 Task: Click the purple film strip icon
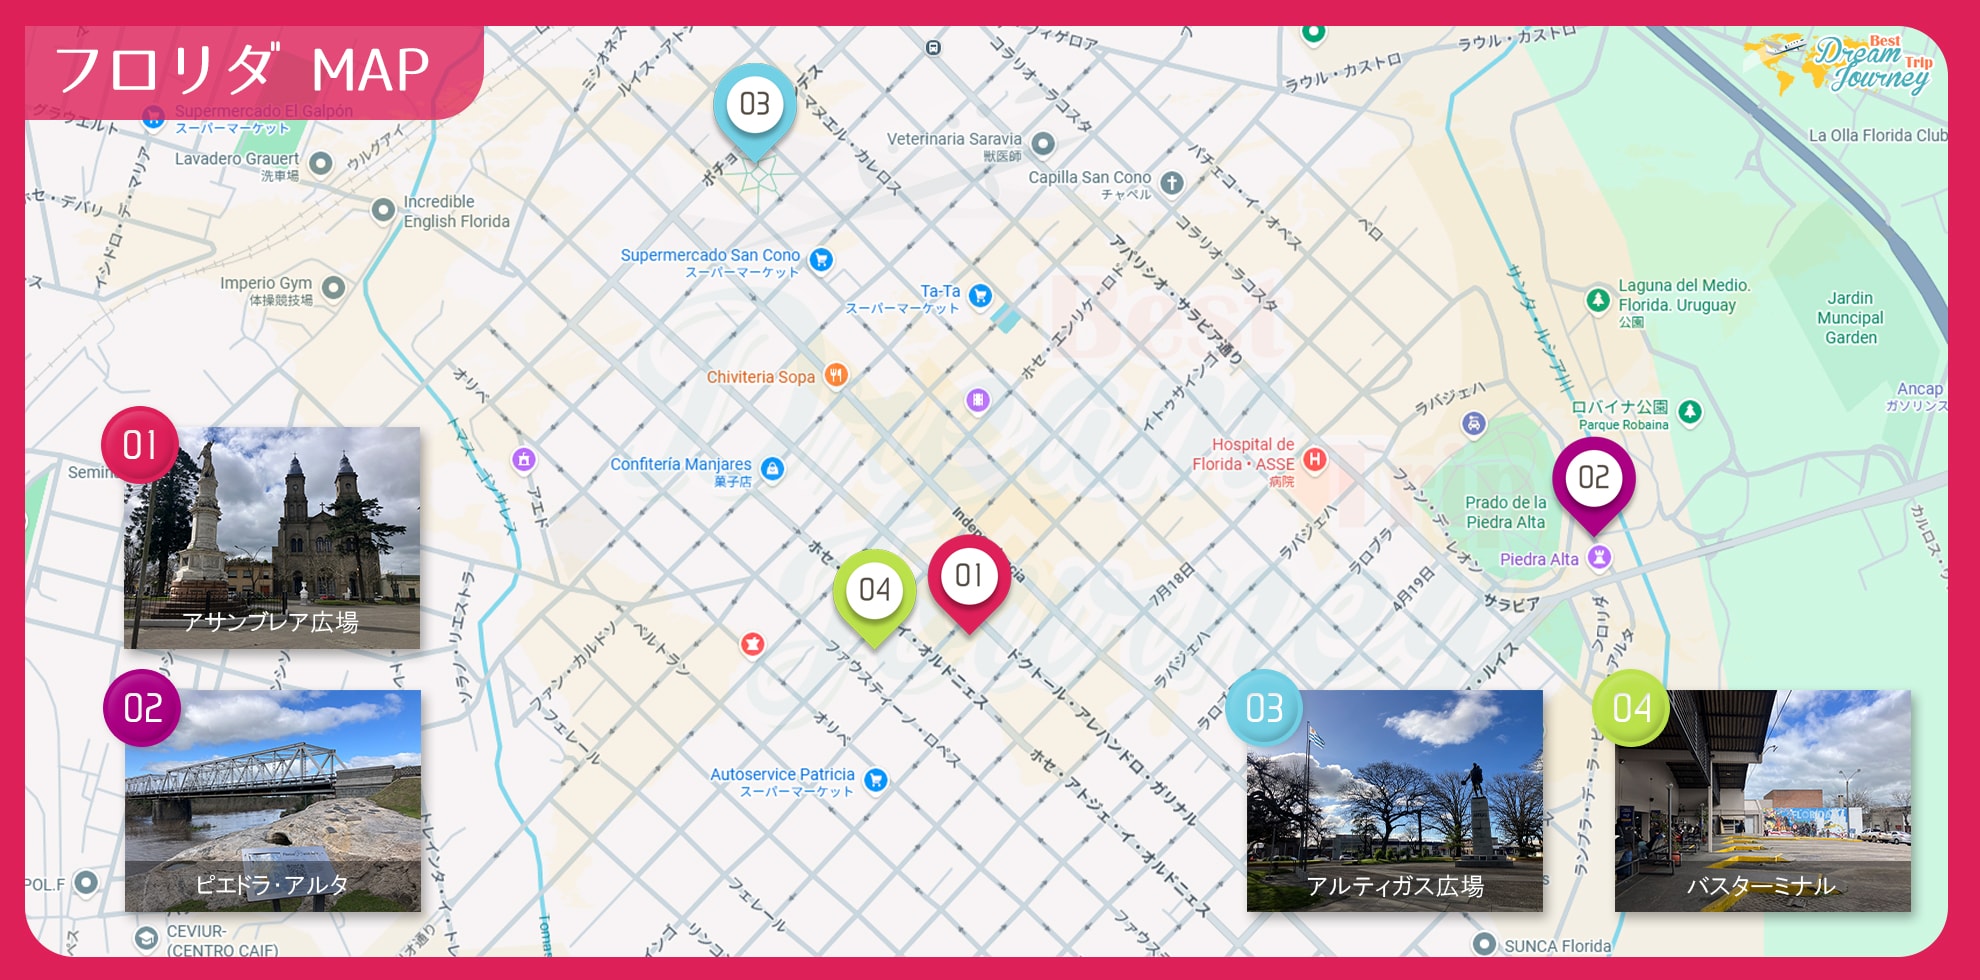[978, 400]
